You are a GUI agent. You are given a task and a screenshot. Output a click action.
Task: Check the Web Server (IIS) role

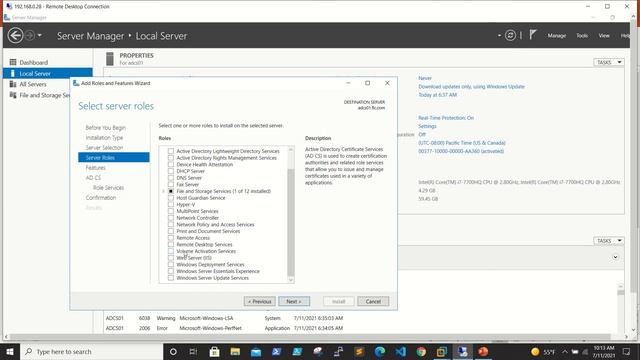[171, 258]
